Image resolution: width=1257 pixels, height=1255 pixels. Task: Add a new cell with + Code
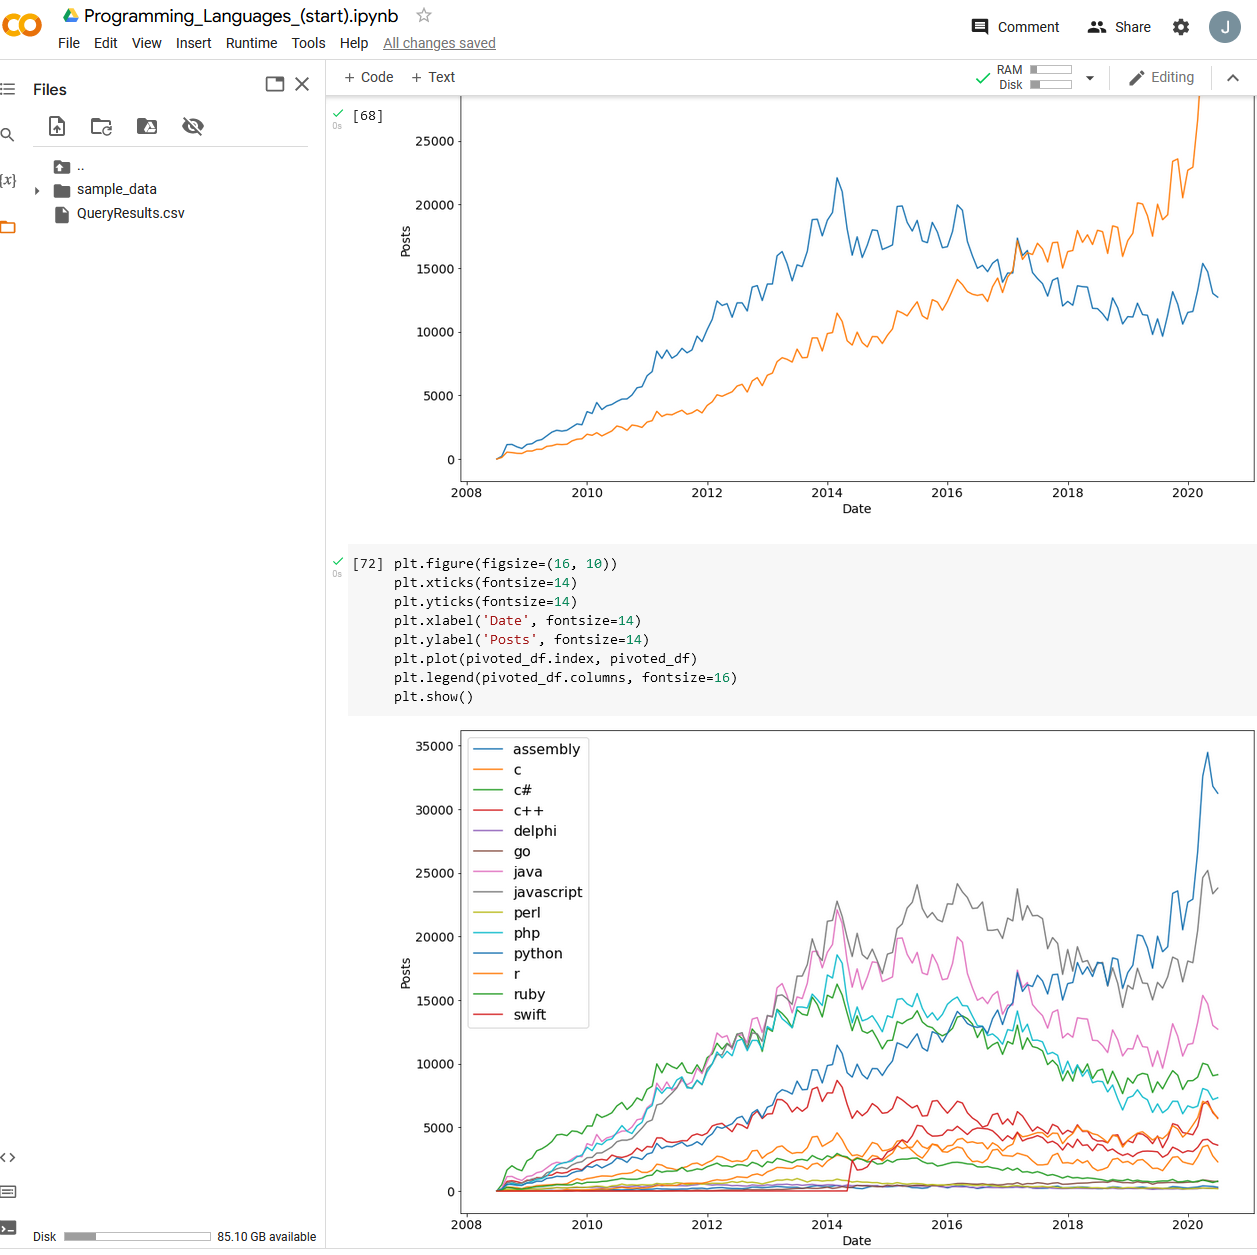(368, 77)
